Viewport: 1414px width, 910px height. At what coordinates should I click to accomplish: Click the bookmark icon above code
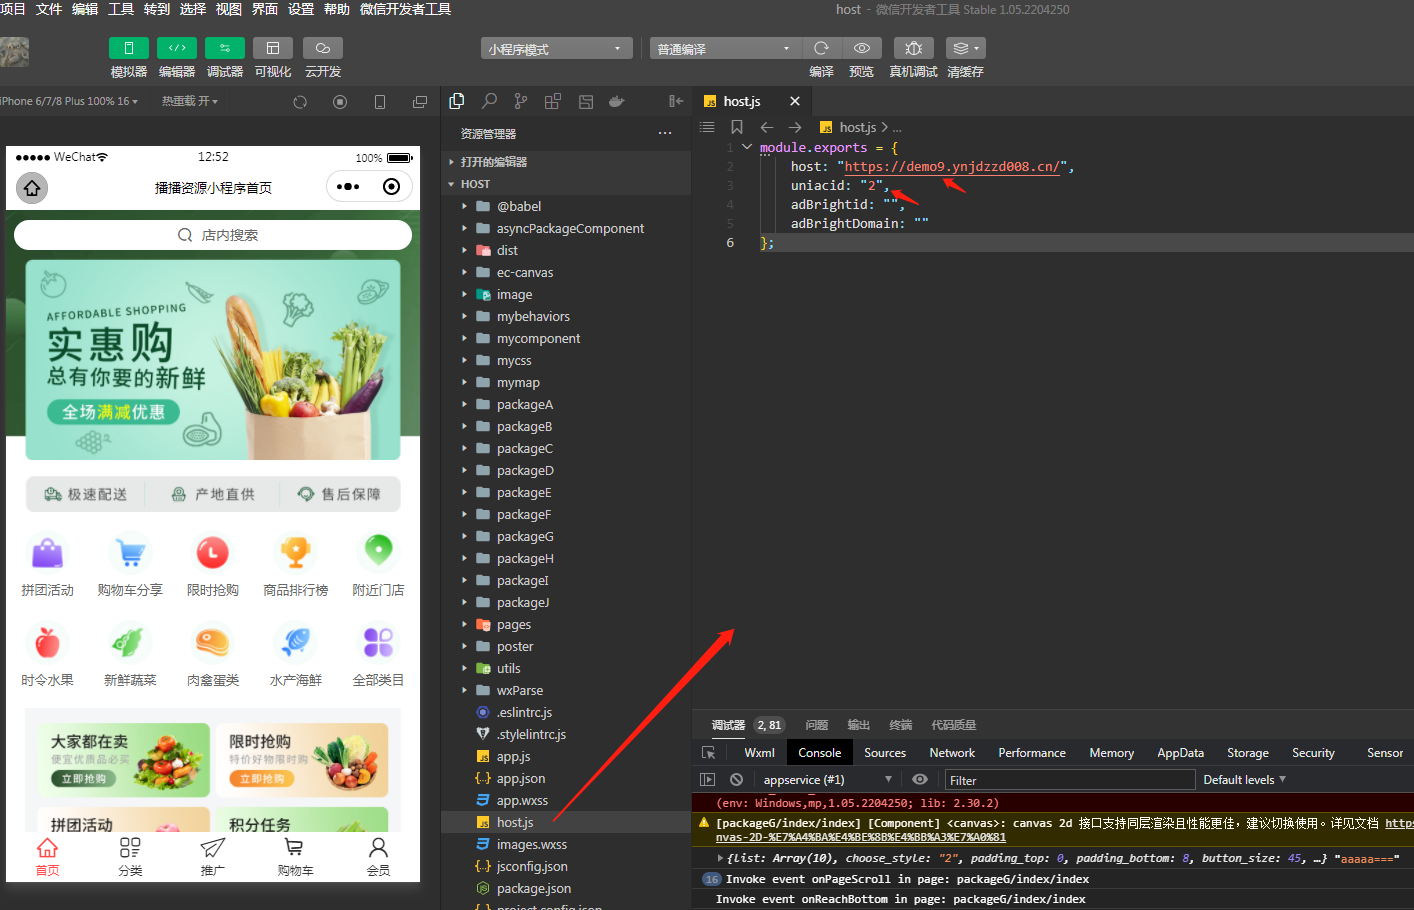coord(737,127)
